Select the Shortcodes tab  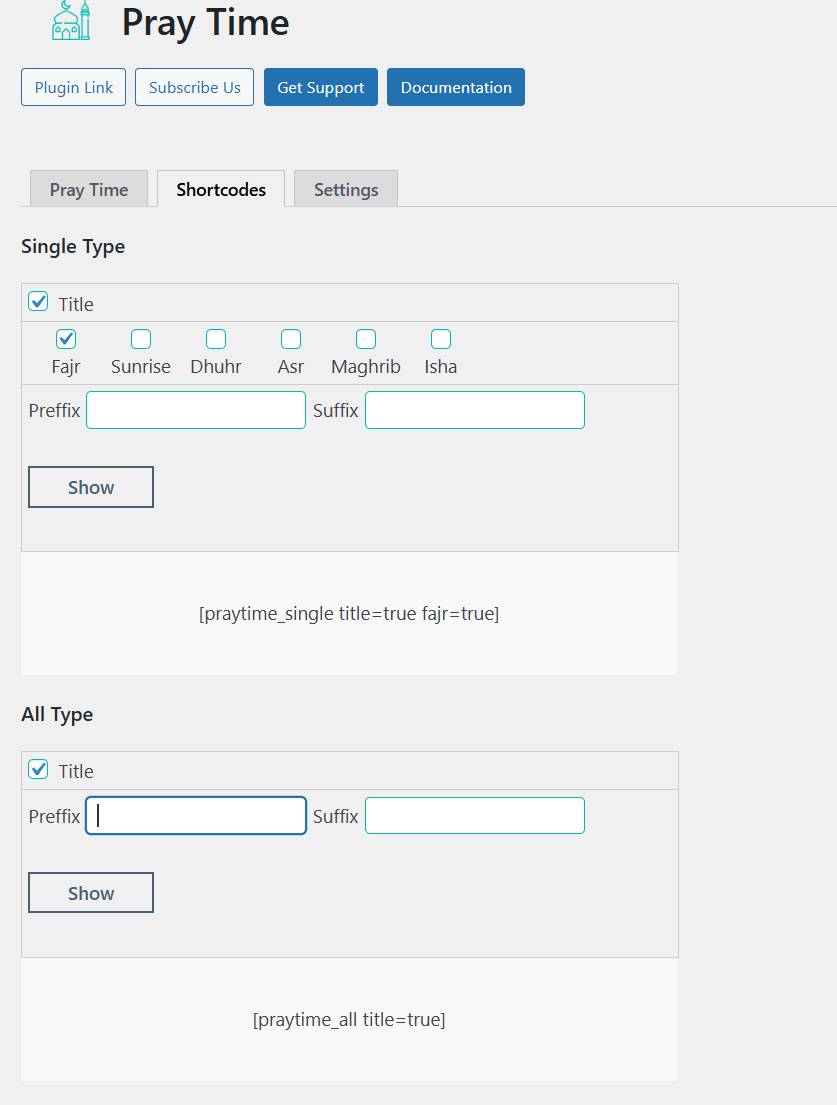point(221,189)
